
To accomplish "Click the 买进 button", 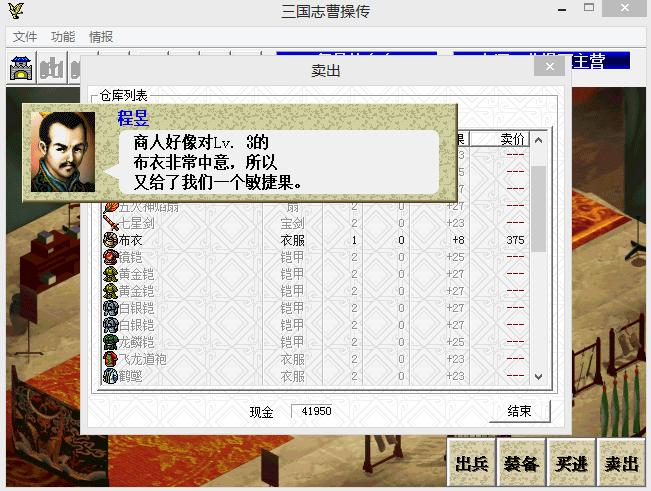I will pos(571,464).
